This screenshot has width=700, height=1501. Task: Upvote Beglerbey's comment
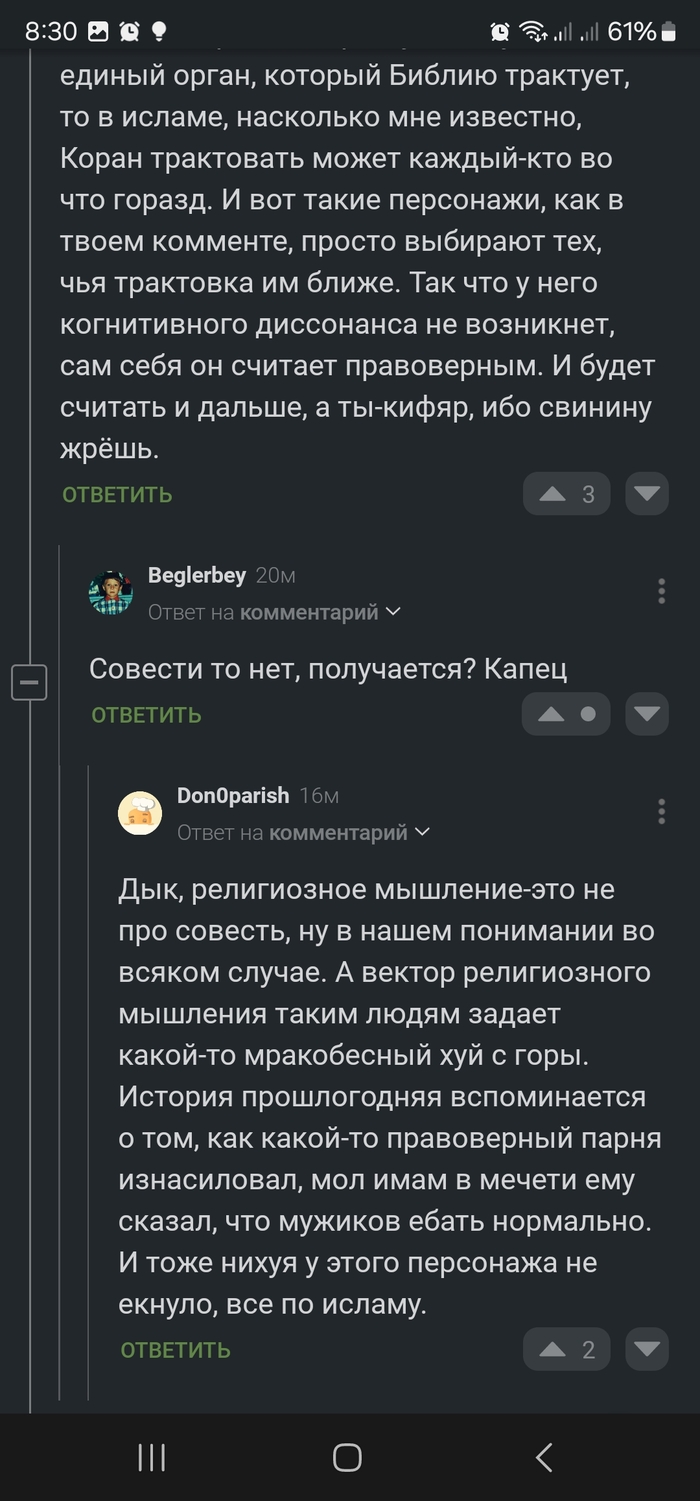pyautogui.click(x=552, y=714)
